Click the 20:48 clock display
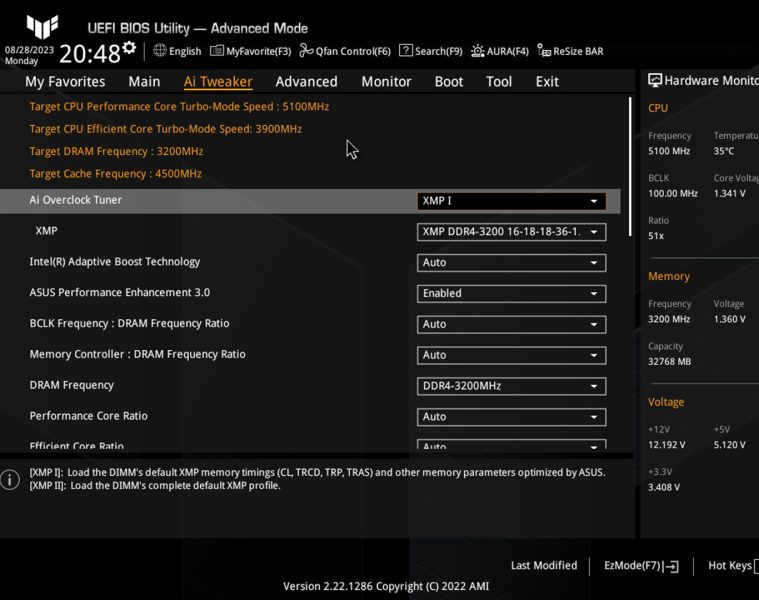This screenshot has height=600, width=759. 90,54
